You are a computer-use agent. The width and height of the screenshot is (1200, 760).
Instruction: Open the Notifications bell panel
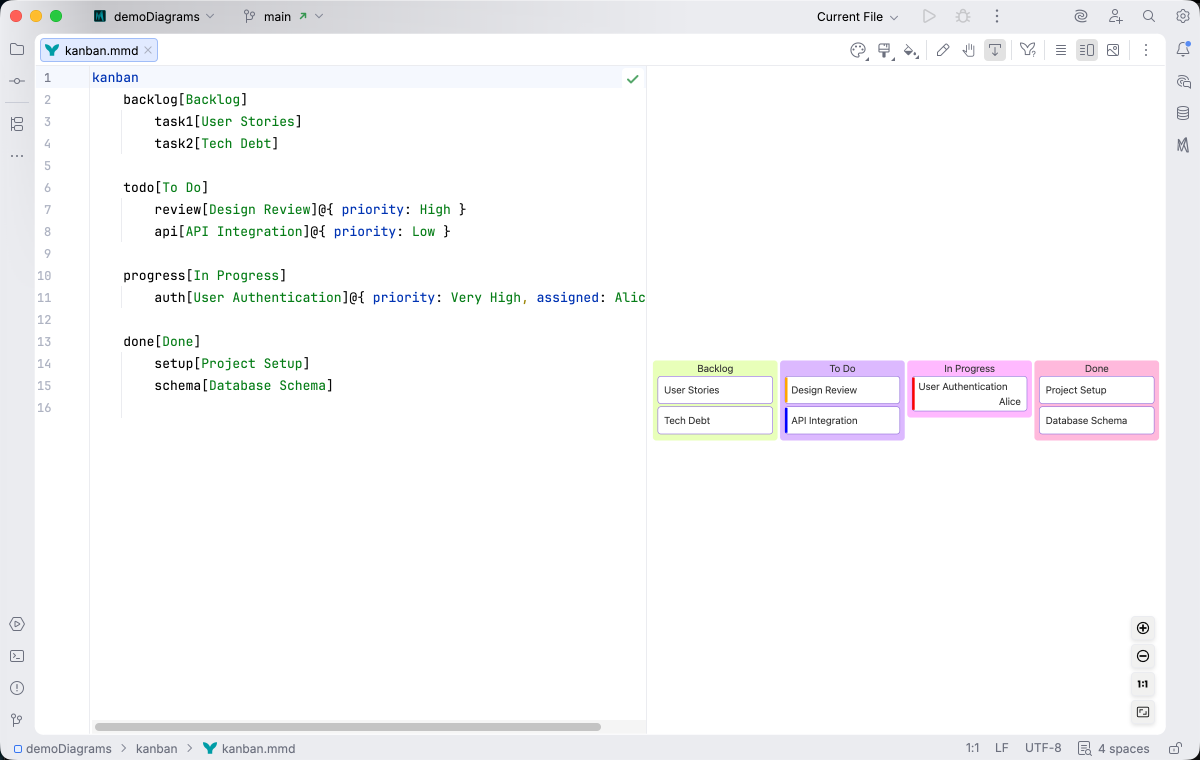pyautogui.click(x=1183, y=49)
